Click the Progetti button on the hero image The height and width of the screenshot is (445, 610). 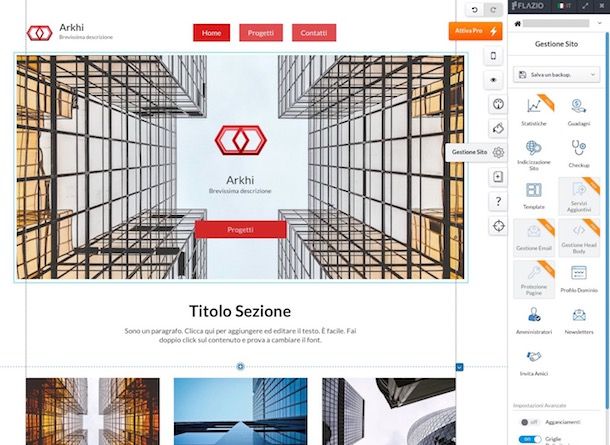(240, 230)
